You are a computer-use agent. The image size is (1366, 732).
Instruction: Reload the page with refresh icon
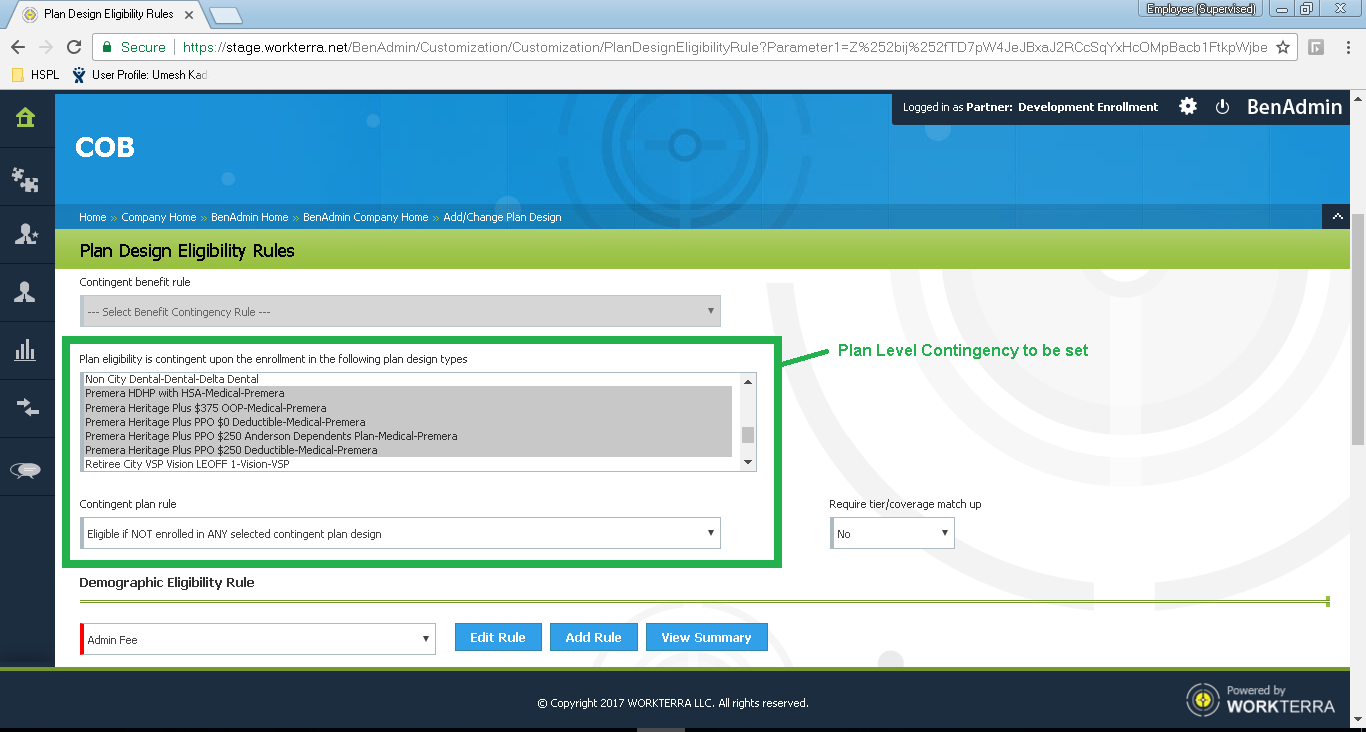click(73, 47)
